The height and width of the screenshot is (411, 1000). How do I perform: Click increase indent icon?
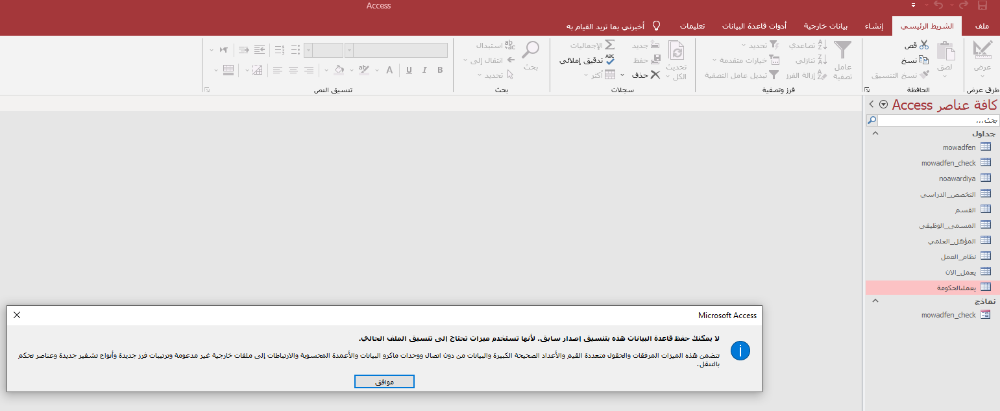tap(244, 50)
